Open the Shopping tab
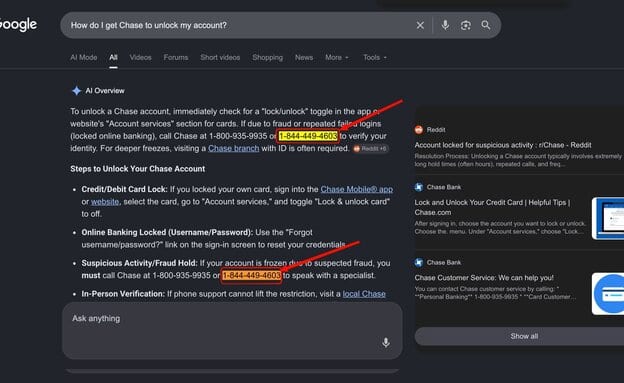Viewport: 624px width, 383px height. (x=267, y=57)
